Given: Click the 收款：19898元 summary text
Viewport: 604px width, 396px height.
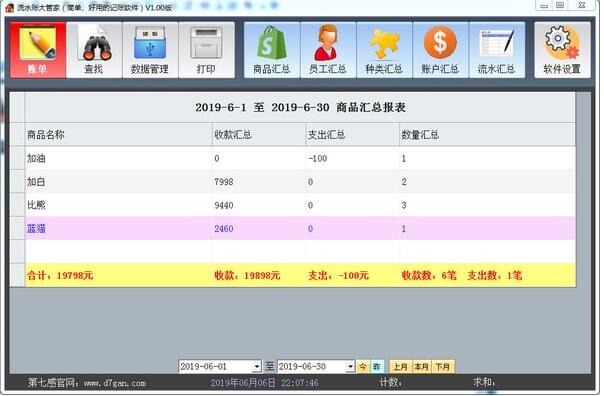Looking at the screenshot, I should [x=247, y=275].
